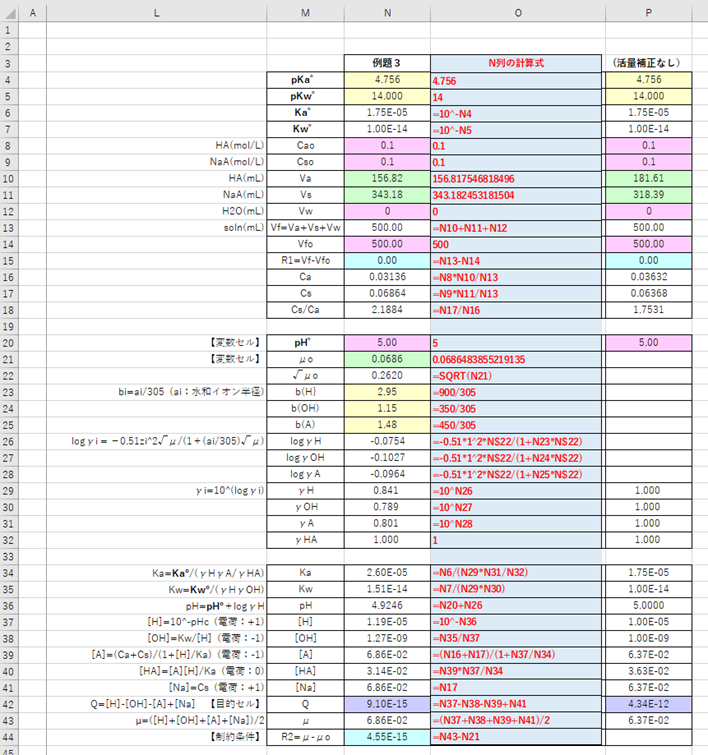Click cell 156.817546818496

point(516,179)
